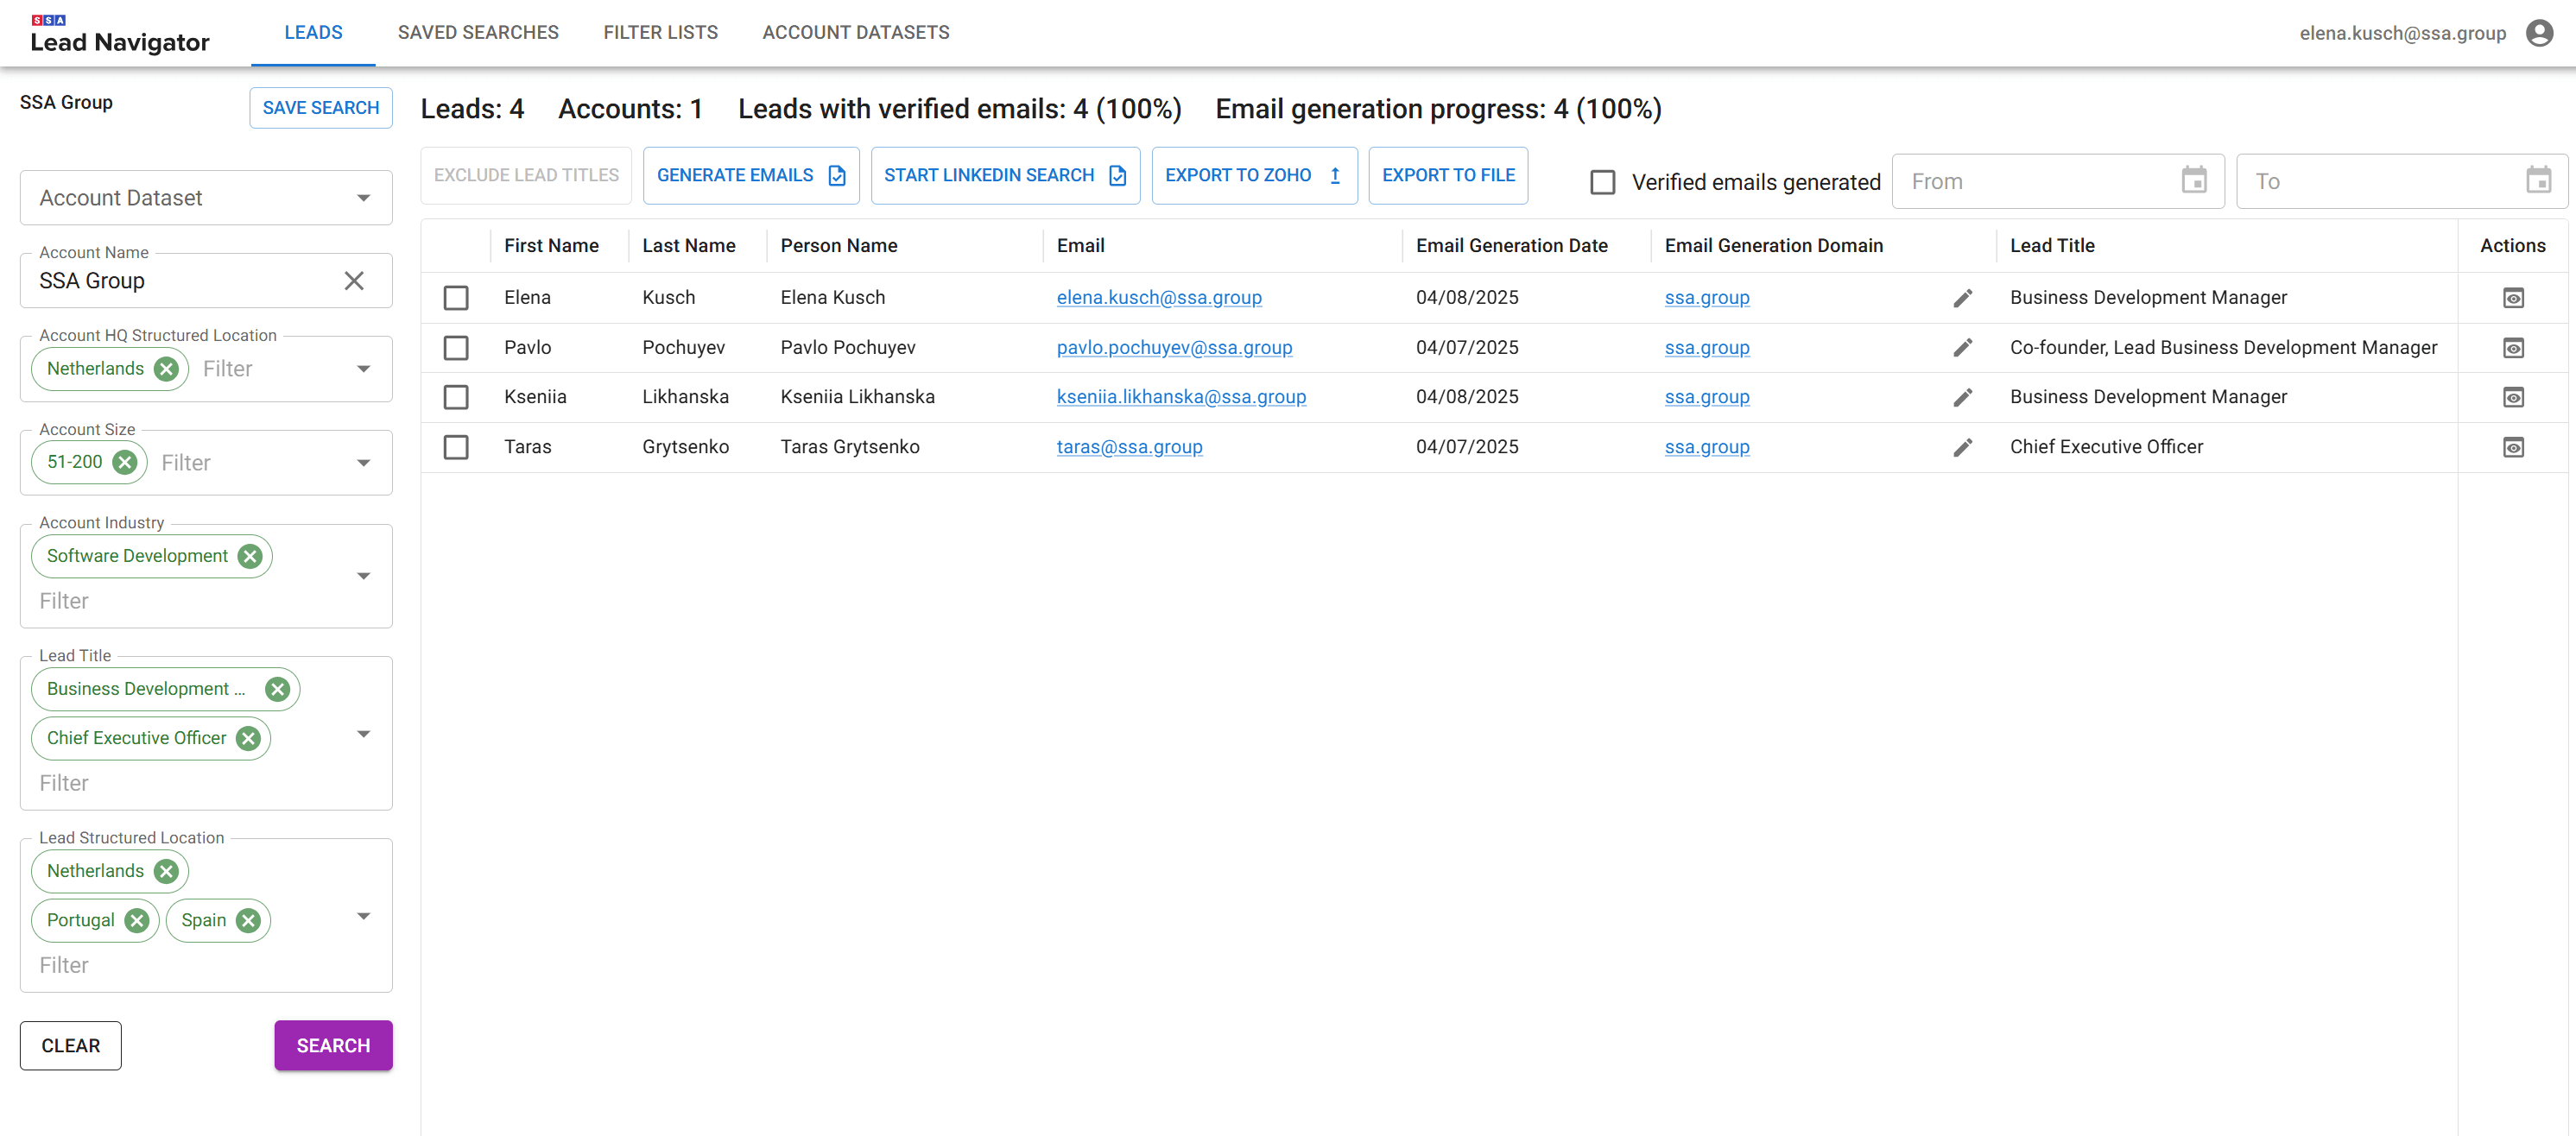
Task: Edit email domain for Taras Grytsenko
Action: [1962, 447]
